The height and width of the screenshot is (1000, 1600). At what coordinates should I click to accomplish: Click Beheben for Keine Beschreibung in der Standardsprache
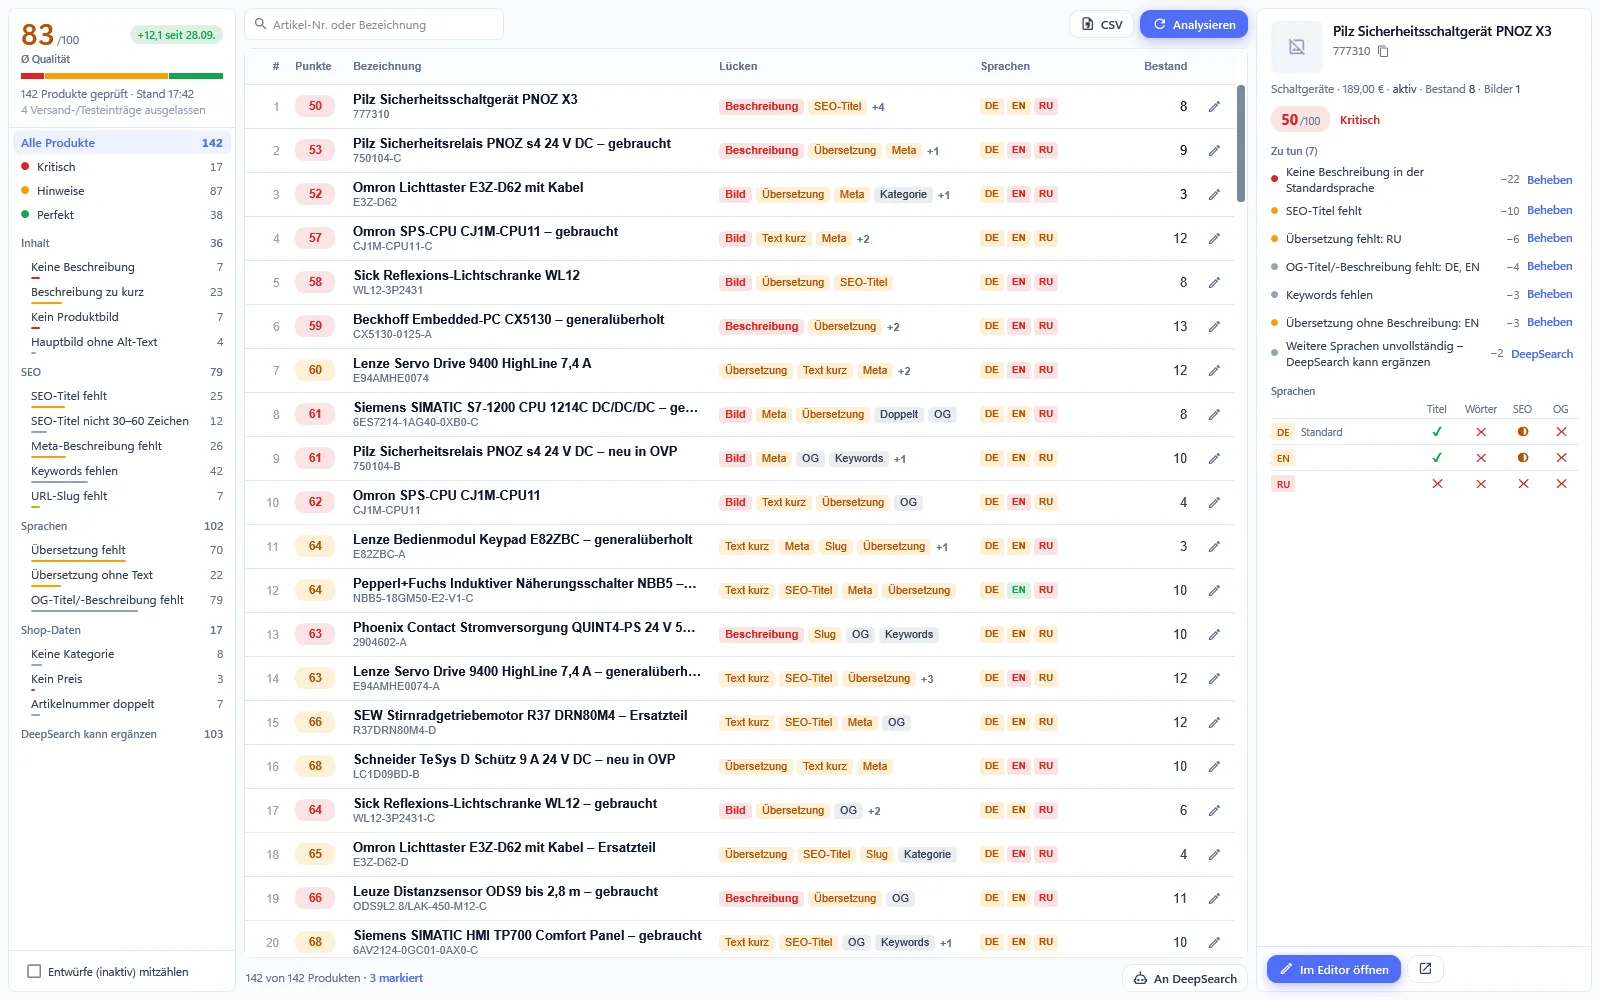point(1549,180)
